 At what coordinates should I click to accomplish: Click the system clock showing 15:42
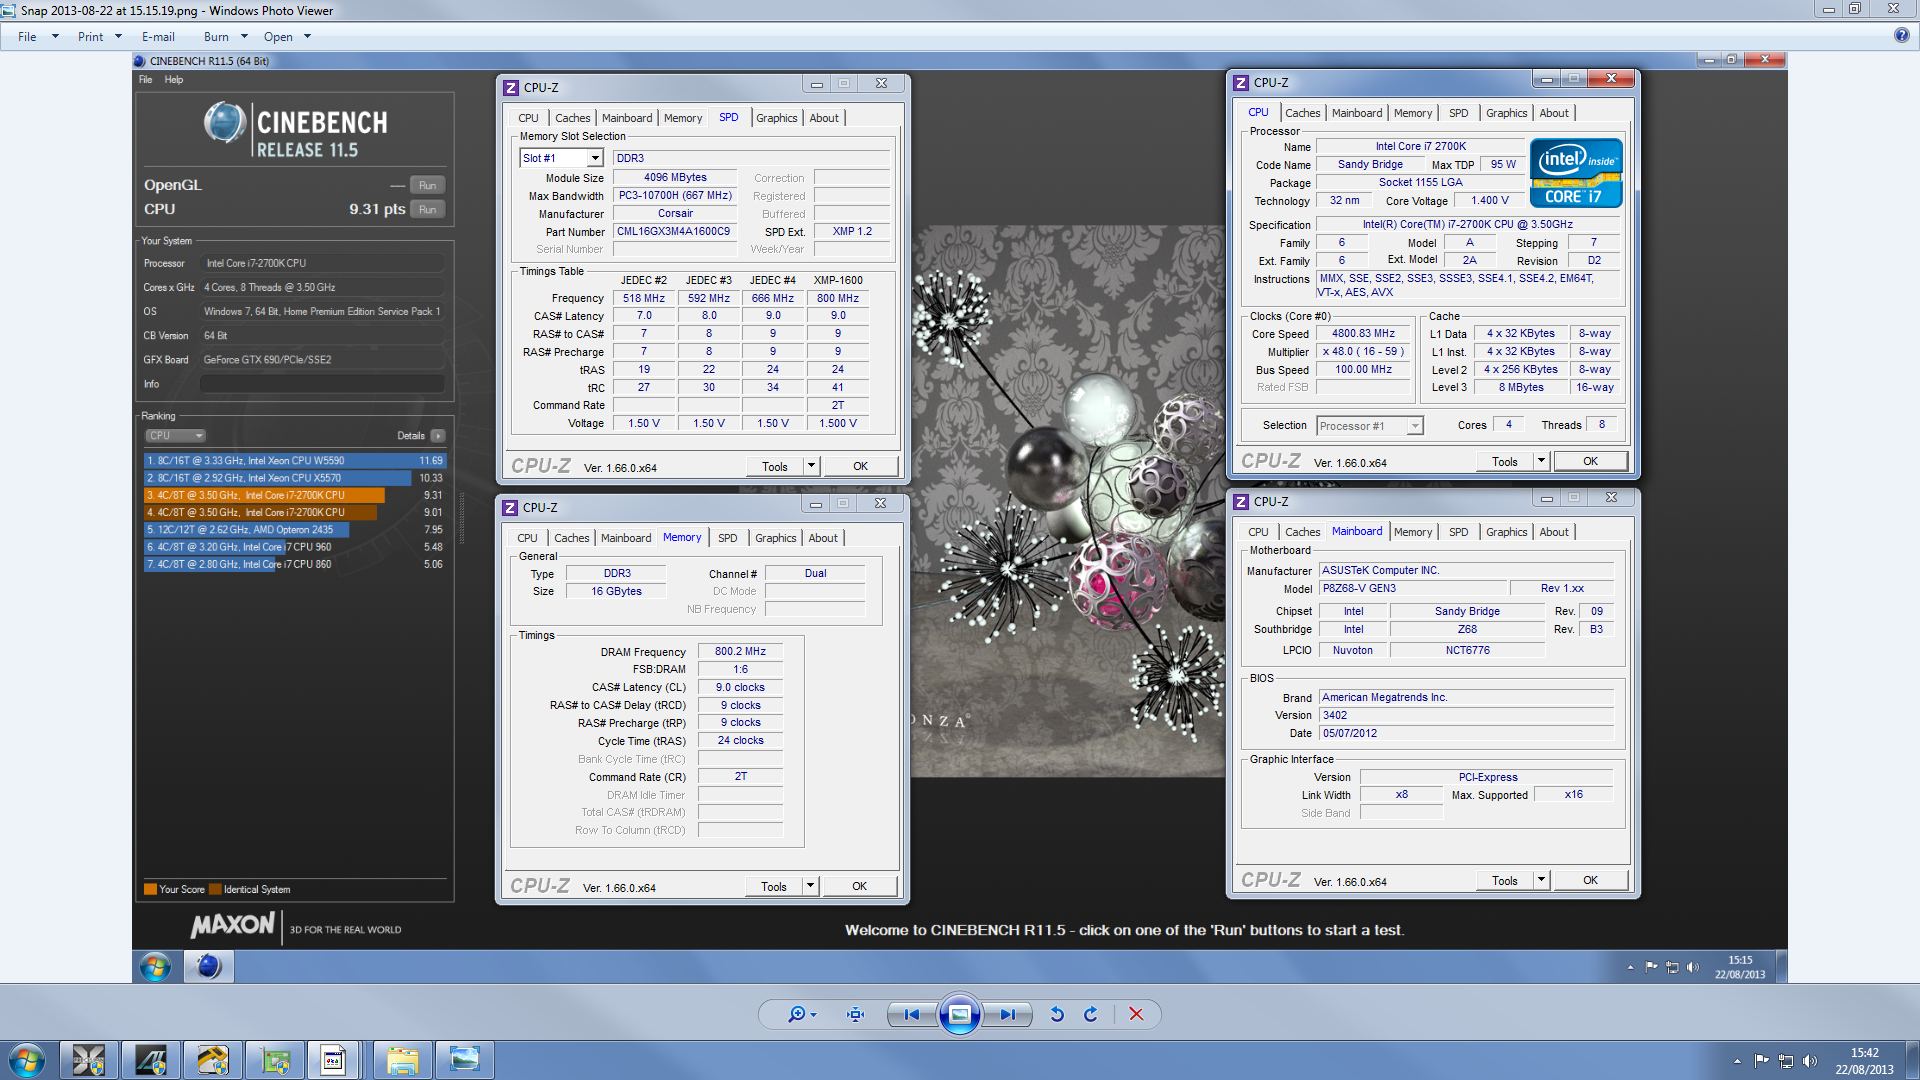[1864, 1060]
